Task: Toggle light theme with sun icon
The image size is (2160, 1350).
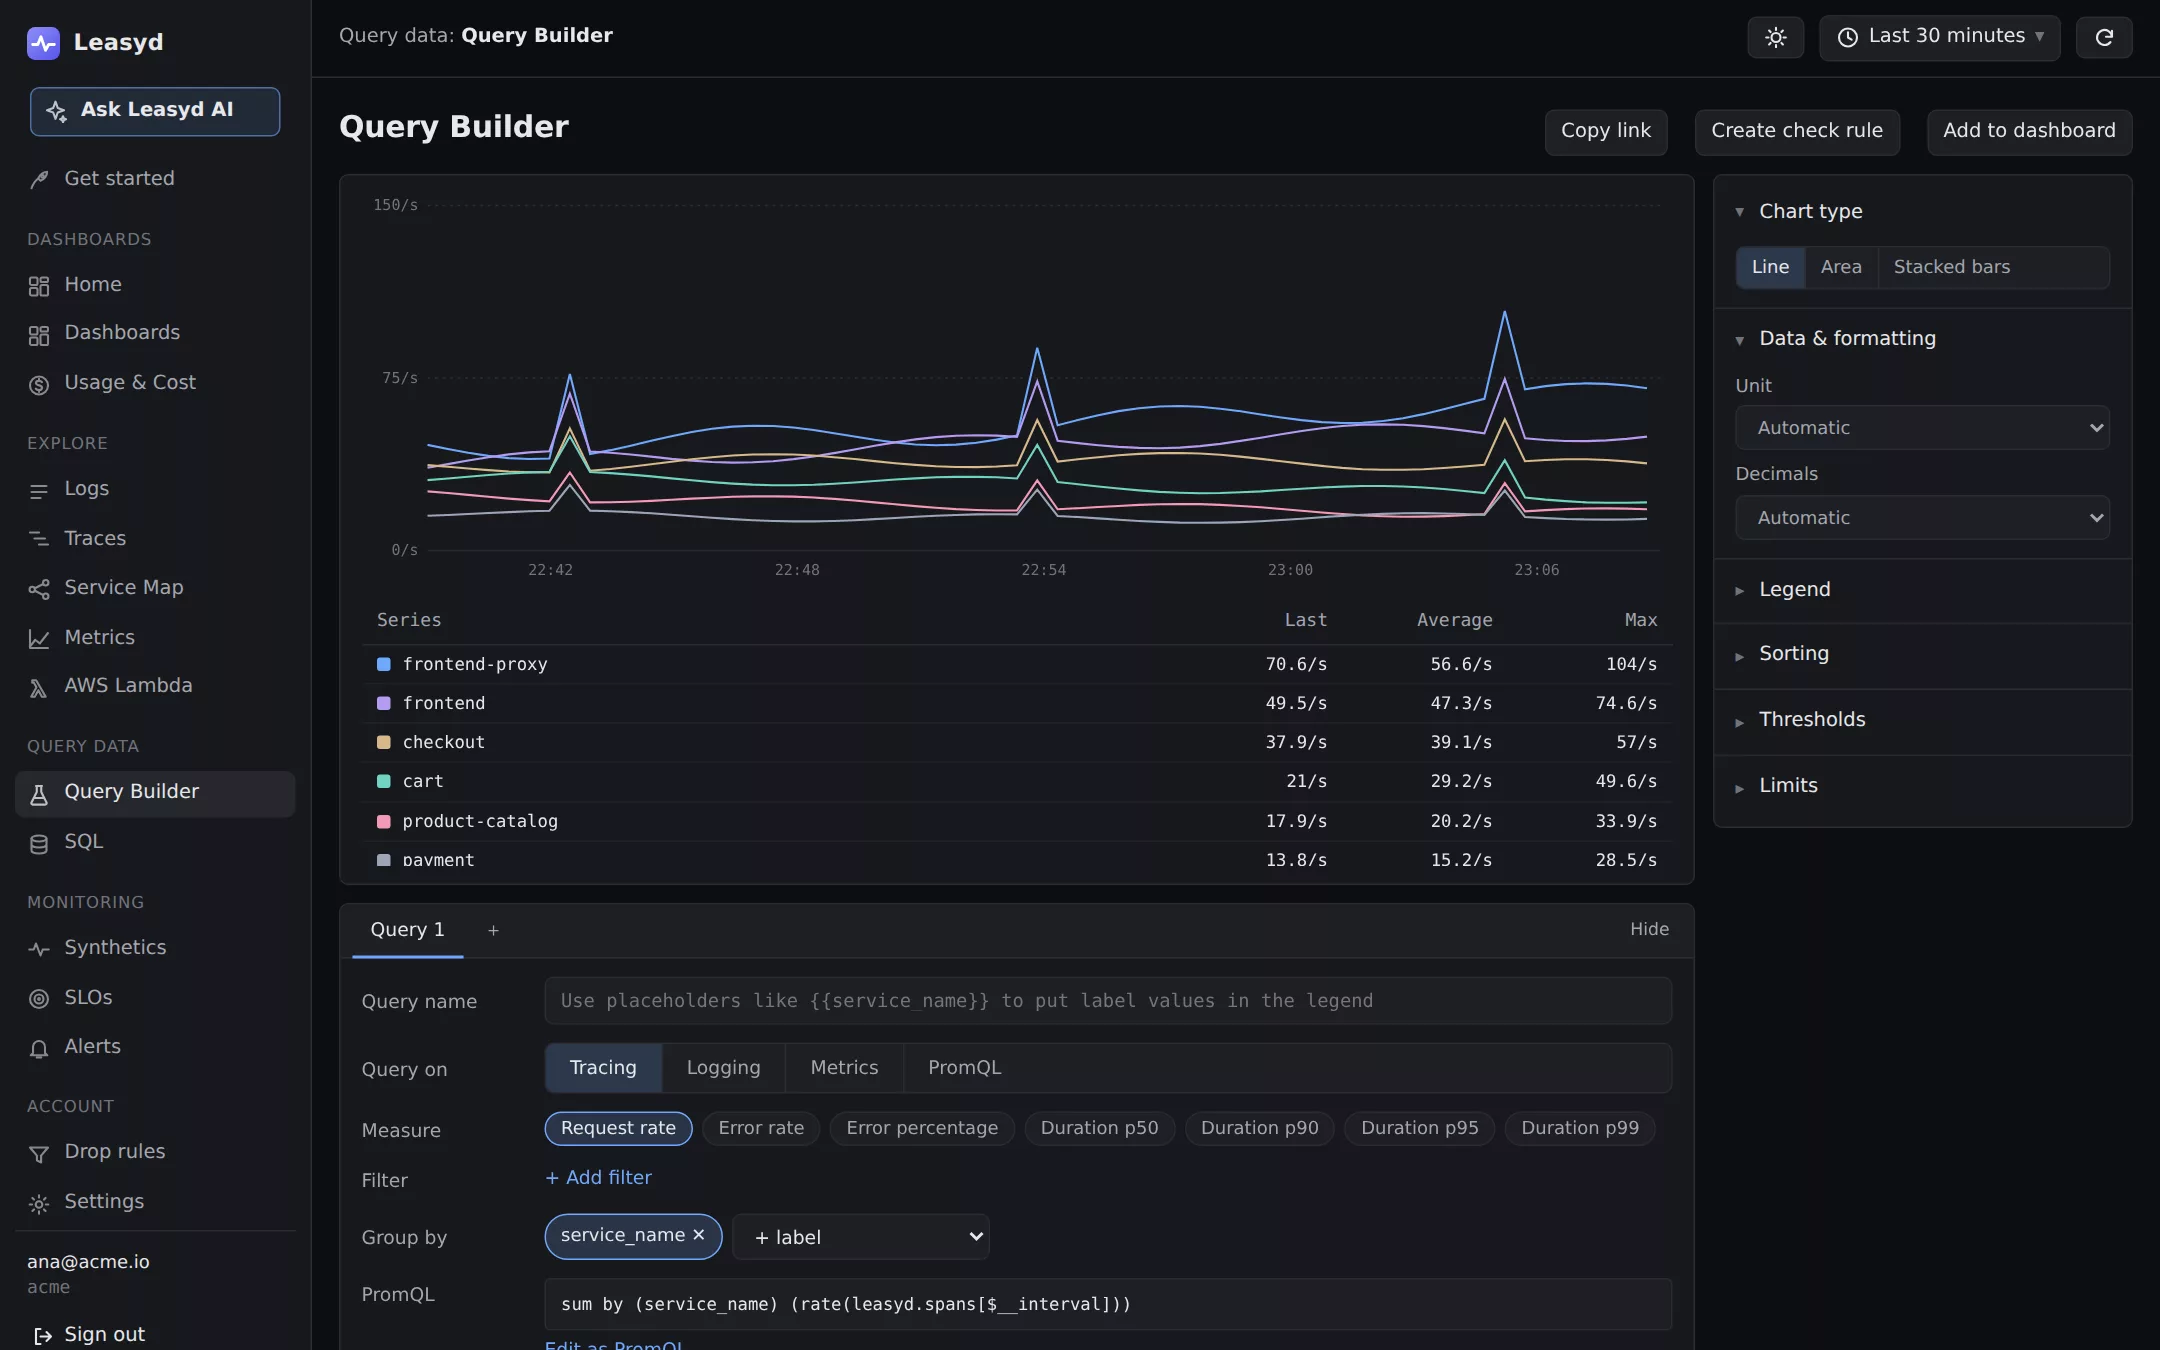Action: click(1775, 38)
